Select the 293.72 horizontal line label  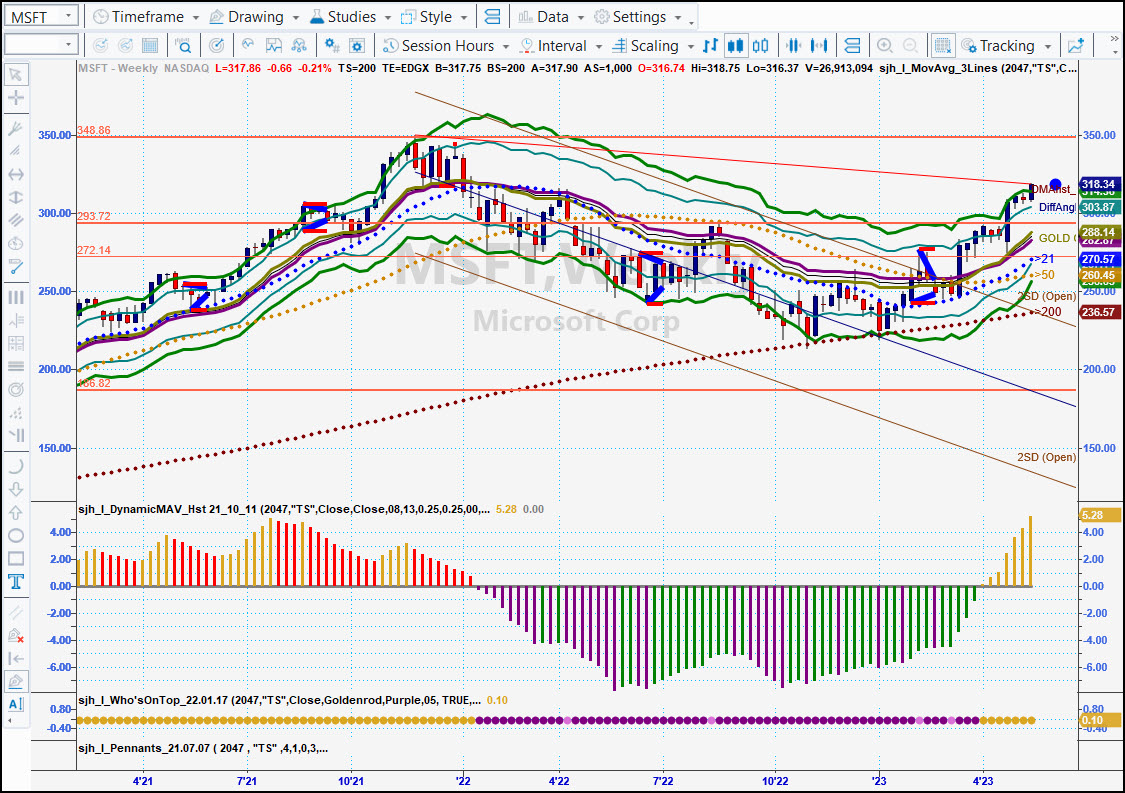pyautogui.click(x=94, y=216)
